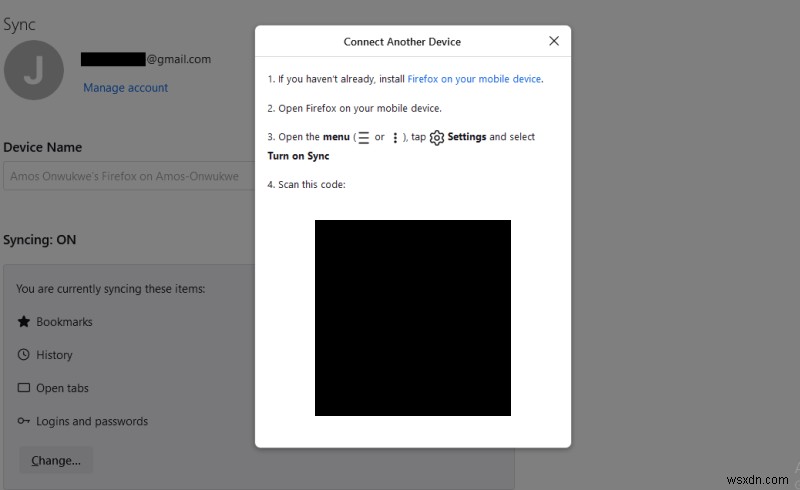Image resolution: width=800 pixels, height=490 pixels.
Task: Click the Logins and passwords key icon
Action: pos(23,421)
